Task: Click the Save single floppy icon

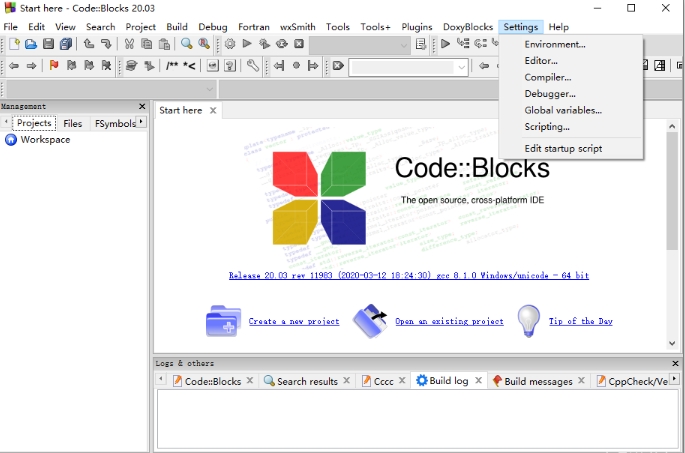Action: (48, 44)
